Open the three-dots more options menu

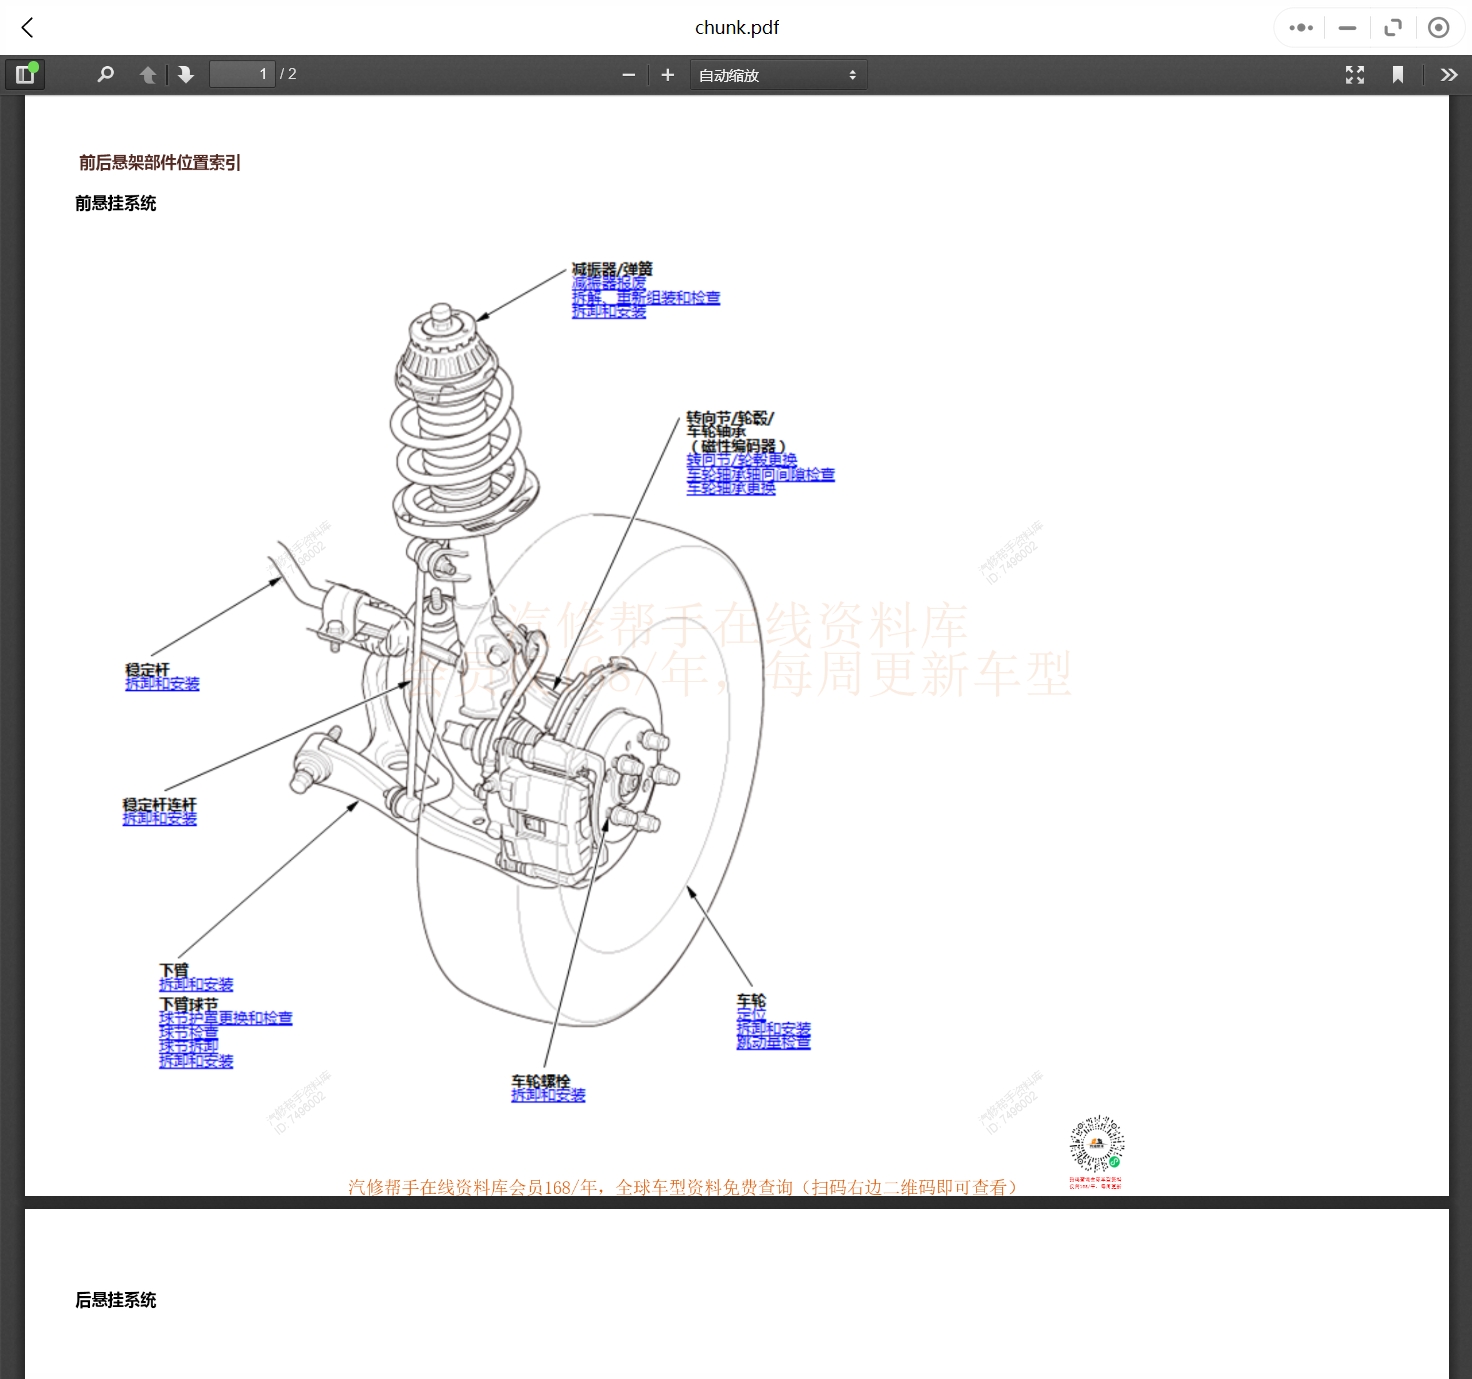[x=1301, y=28]
